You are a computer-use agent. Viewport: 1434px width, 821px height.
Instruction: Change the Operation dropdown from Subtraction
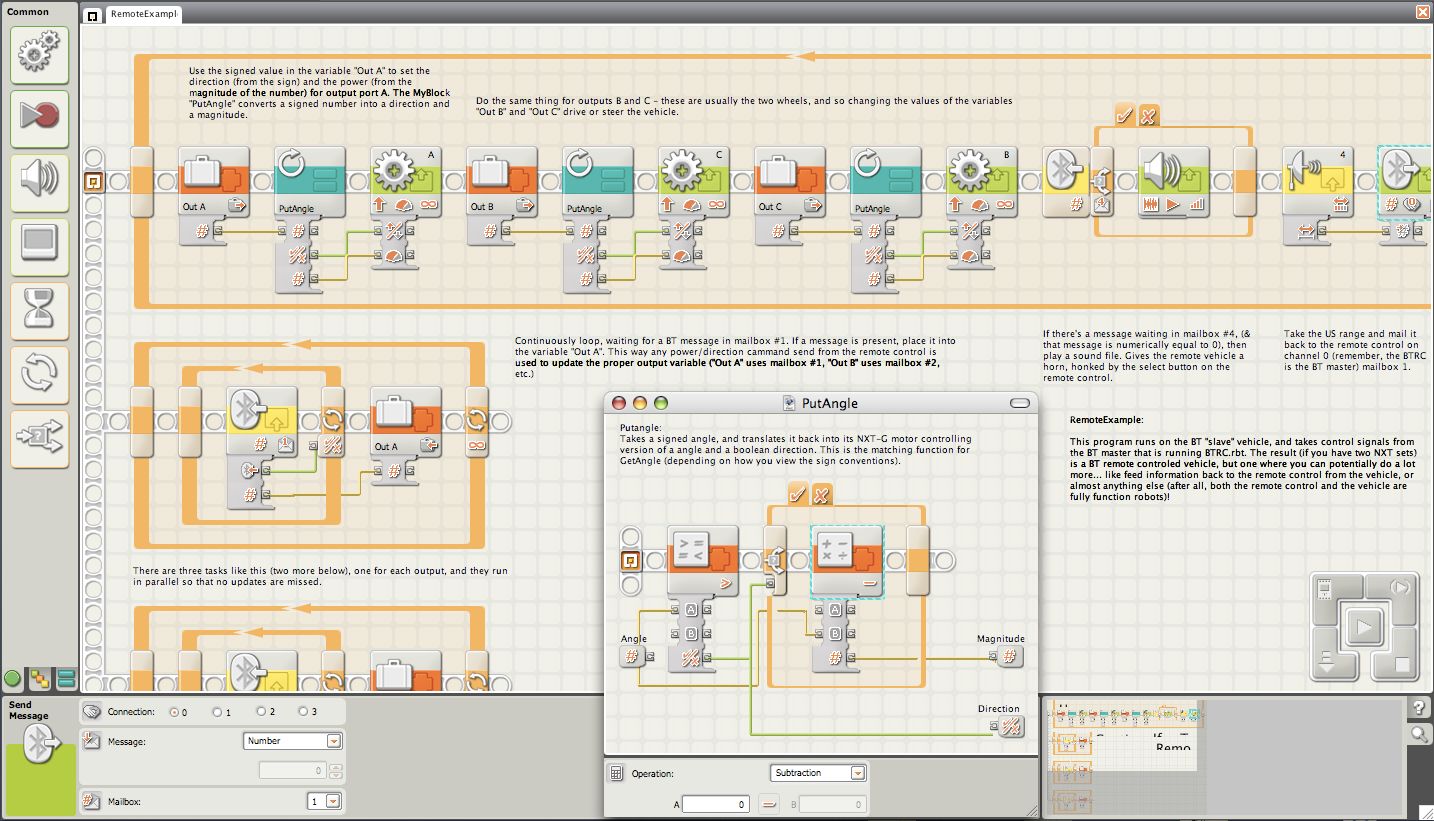[x=819, y=772]
